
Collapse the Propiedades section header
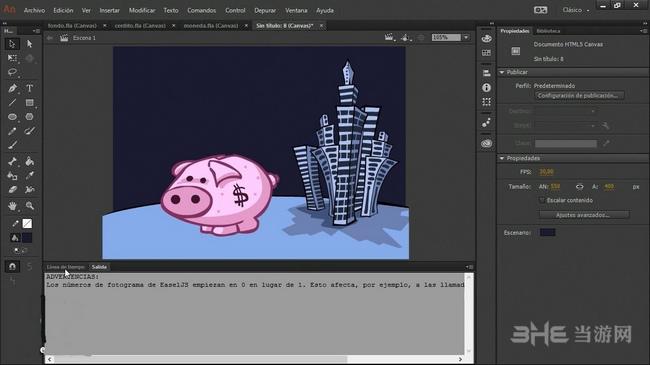coord(502,158)
